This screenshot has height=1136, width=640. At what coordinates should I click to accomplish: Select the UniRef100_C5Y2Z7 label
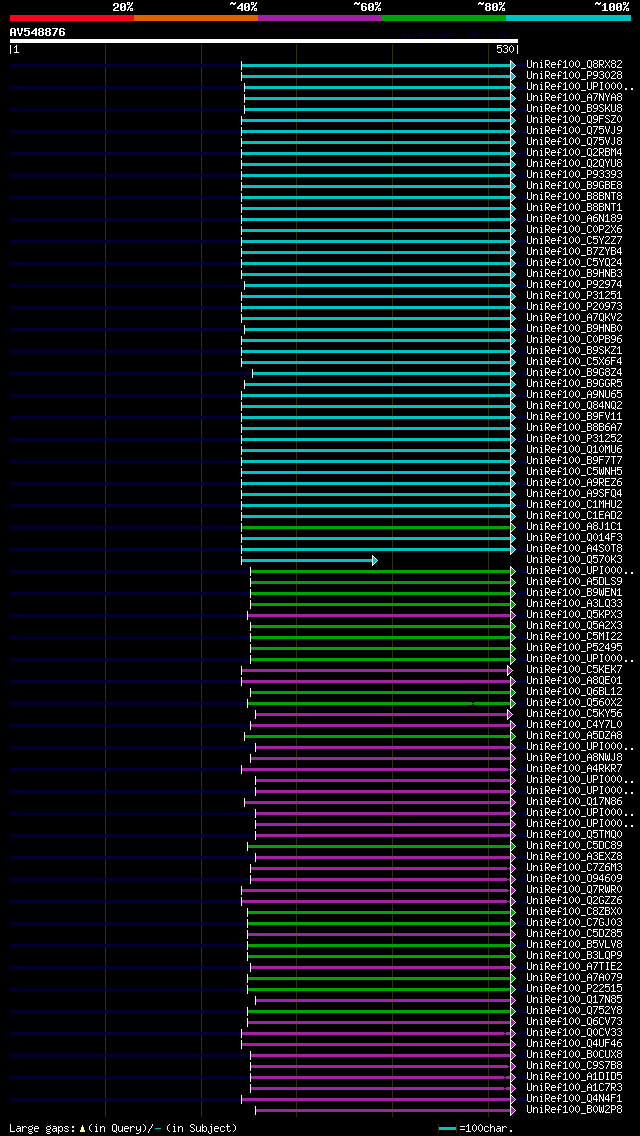point(574,241)
